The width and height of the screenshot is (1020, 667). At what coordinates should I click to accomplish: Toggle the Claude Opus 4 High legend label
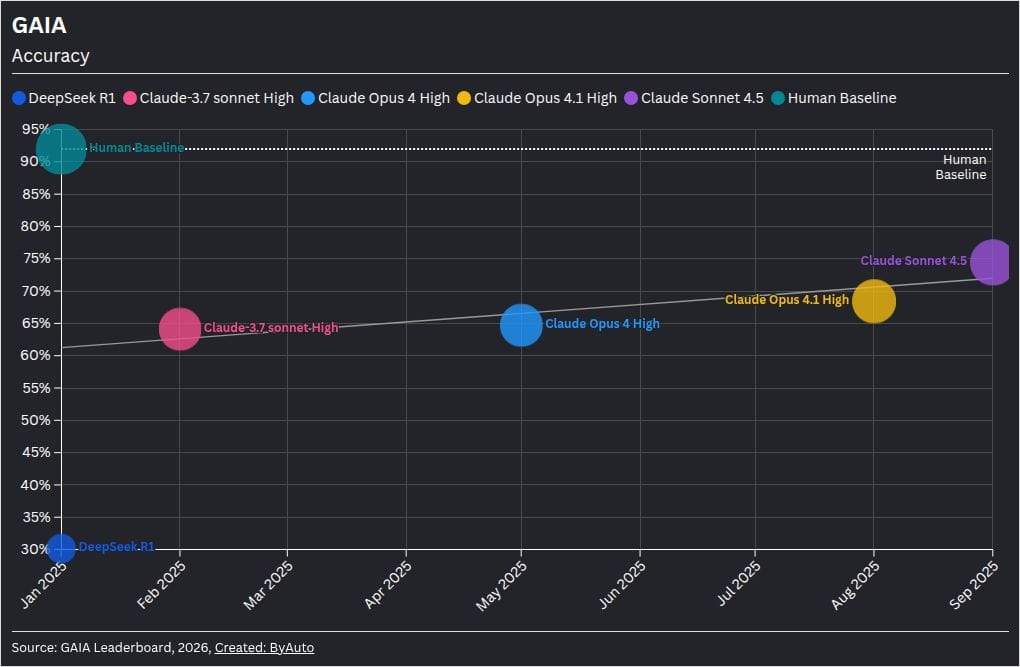[x=384, y=98]
